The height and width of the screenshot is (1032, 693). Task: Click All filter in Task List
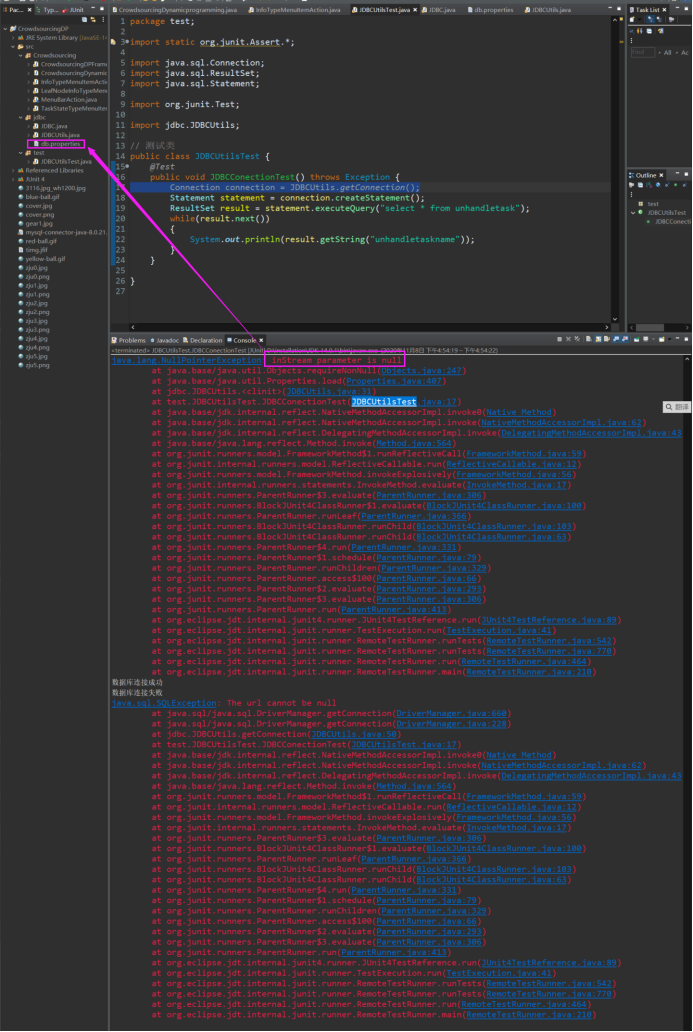667,53
